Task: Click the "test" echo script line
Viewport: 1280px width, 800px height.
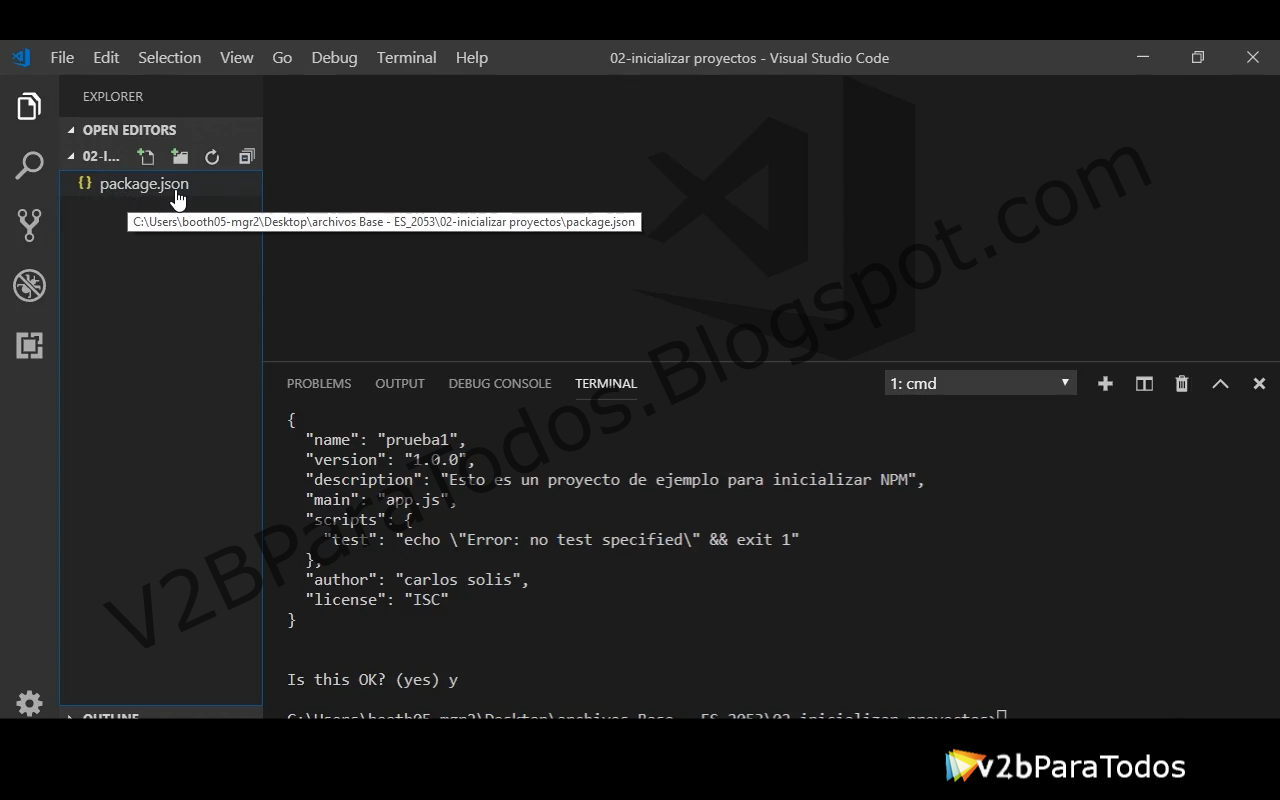Action: (561, 540)
